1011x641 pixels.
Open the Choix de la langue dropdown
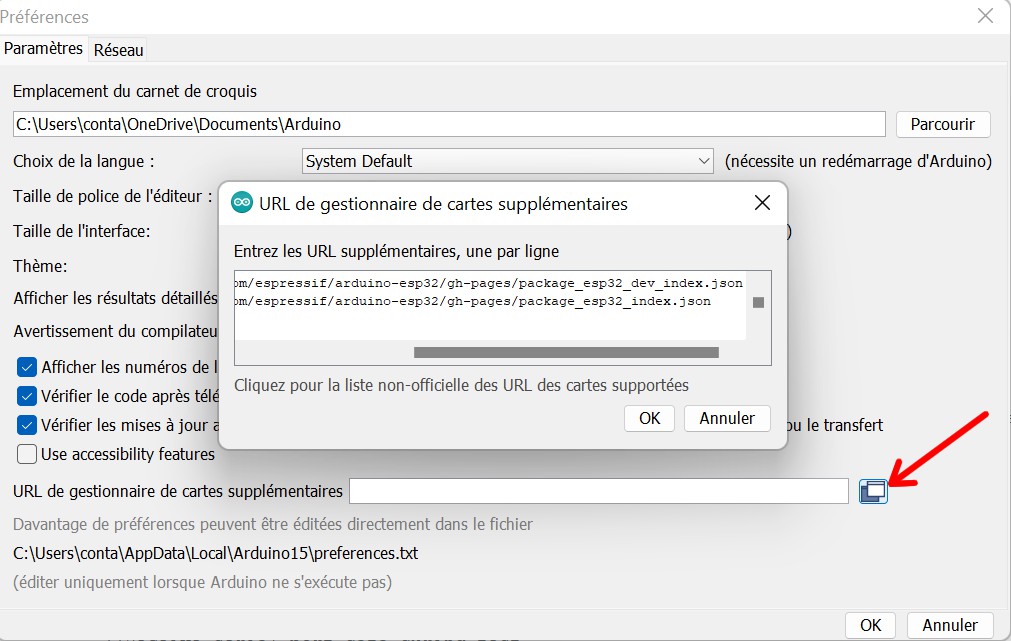507,161
